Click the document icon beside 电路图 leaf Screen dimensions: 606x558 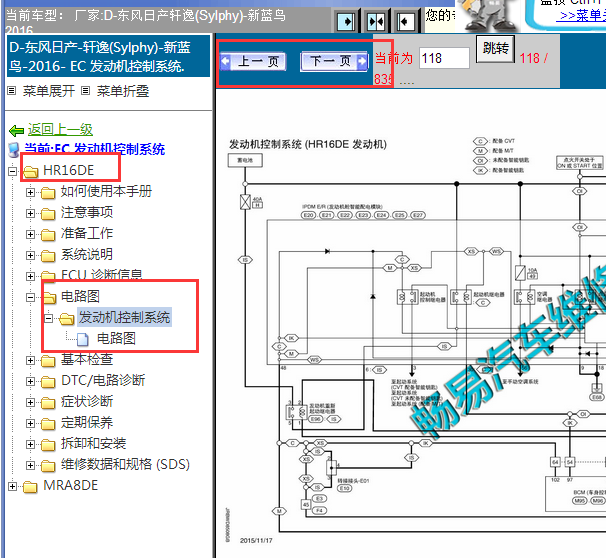point(82,339)
